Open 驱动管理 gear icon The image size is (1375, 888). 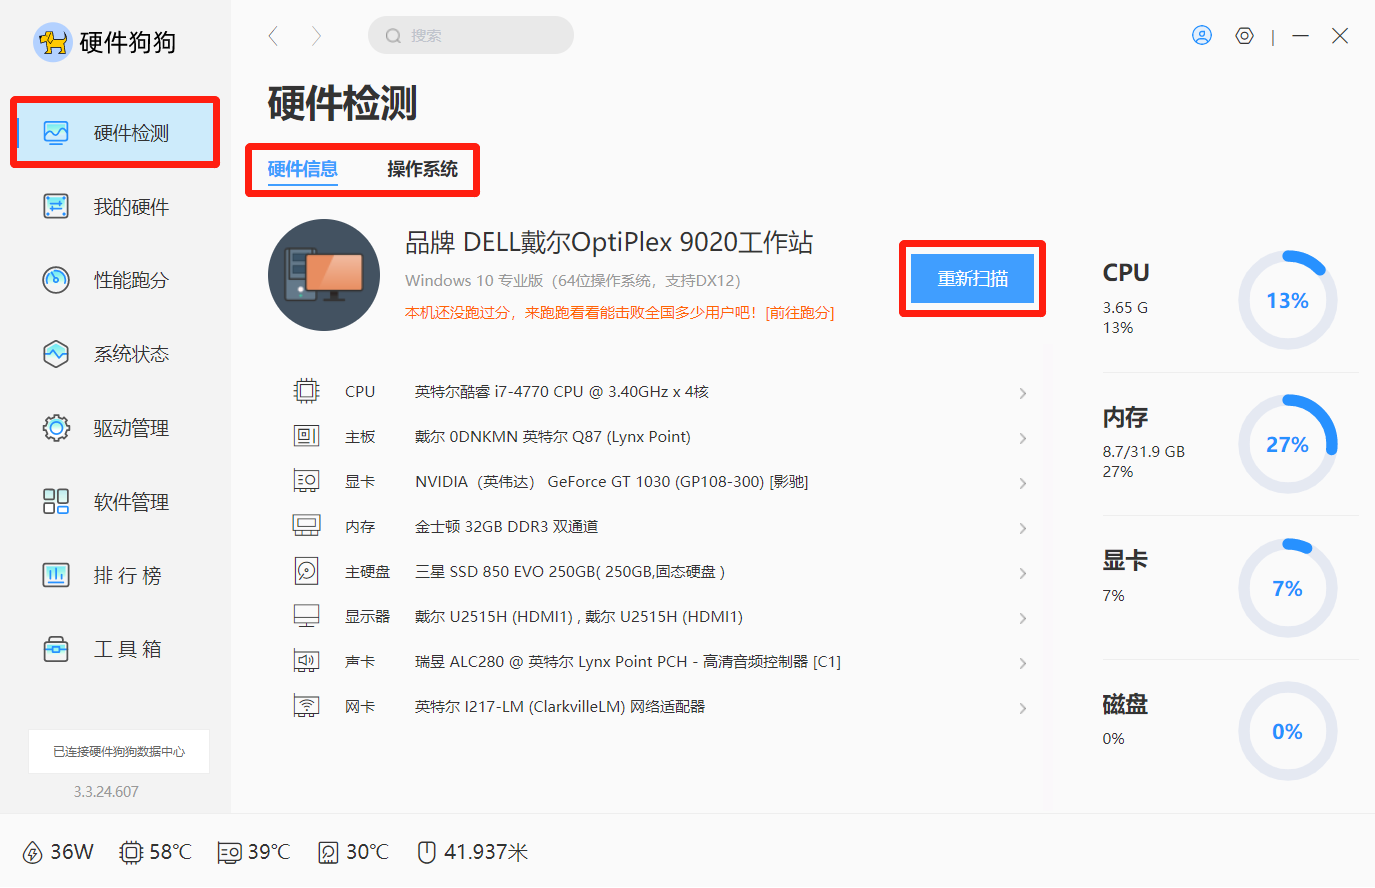tap(56, 428)
